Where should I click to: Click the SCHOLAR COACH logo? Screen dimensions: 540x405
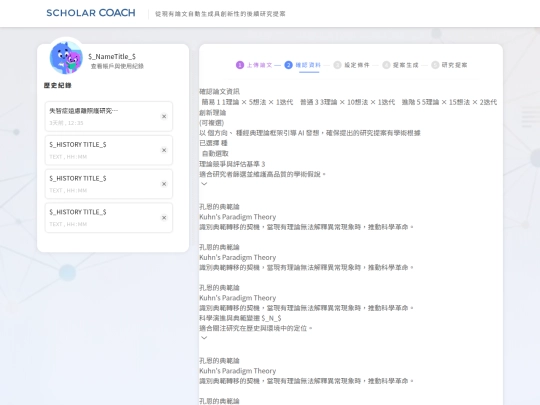(91, 13)
